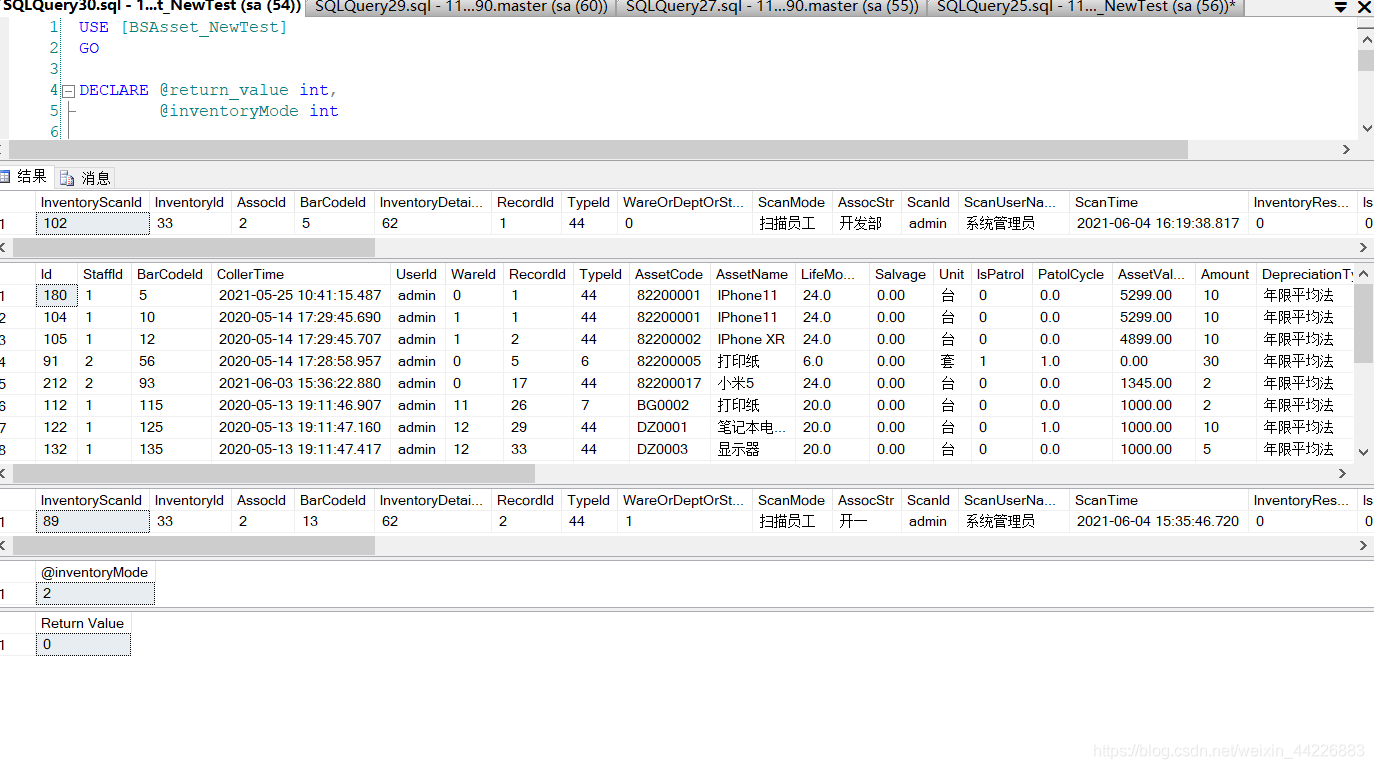Select CollerTime cell 2021-06-03 15:36:22.880

301,383
